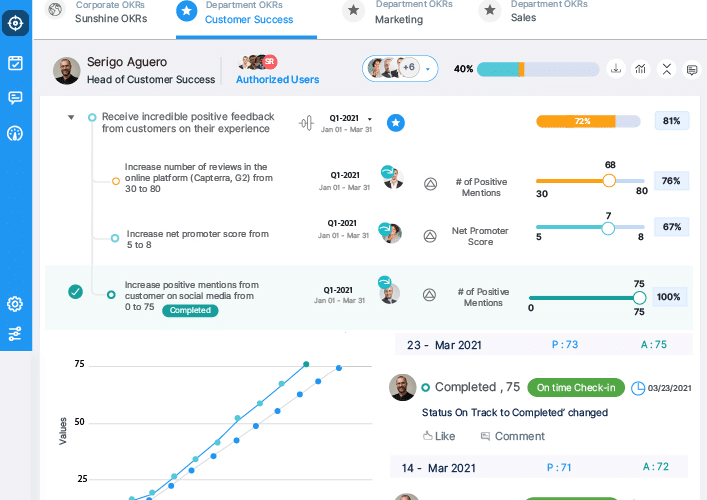Image resolution: width=707 pixels, height=500 pixels.
Task: Open the OKR target icon in sidebar
Action: [15, 22]
